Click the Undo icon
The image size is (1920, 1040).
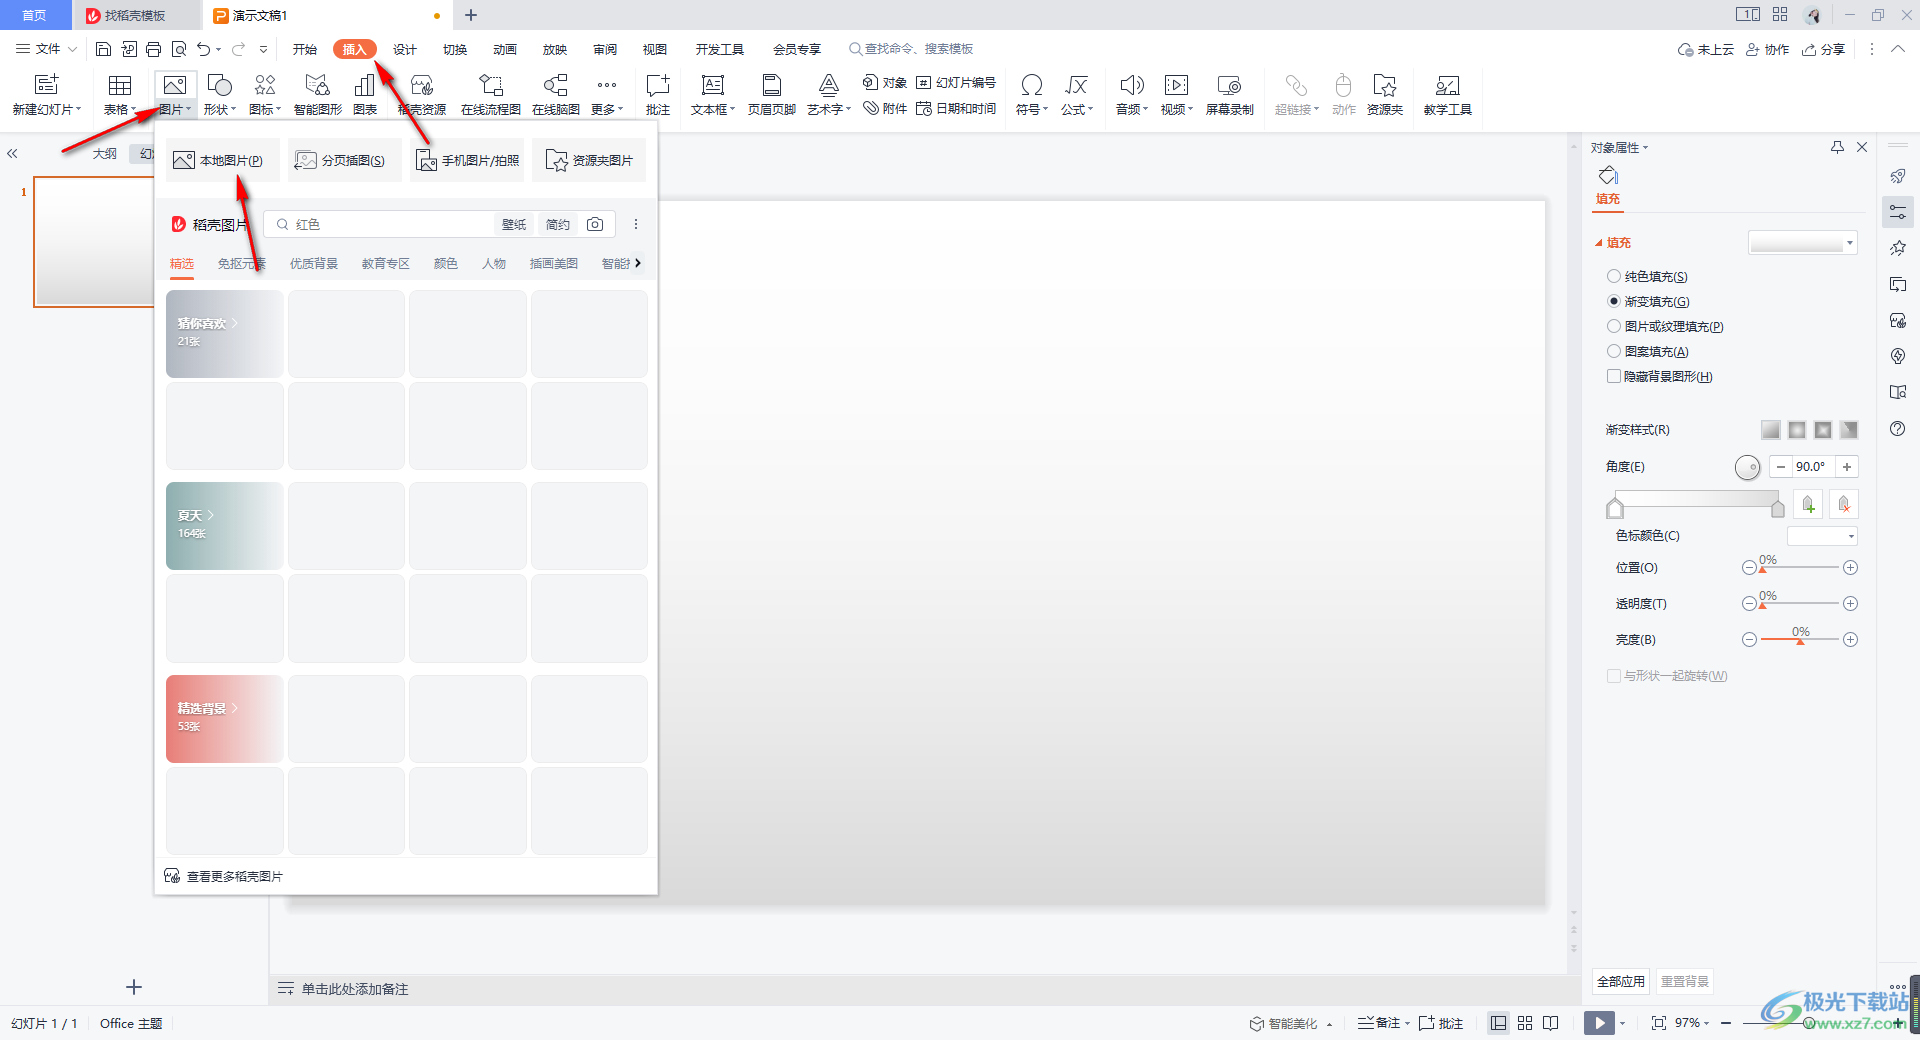click(x=204, y=49)
